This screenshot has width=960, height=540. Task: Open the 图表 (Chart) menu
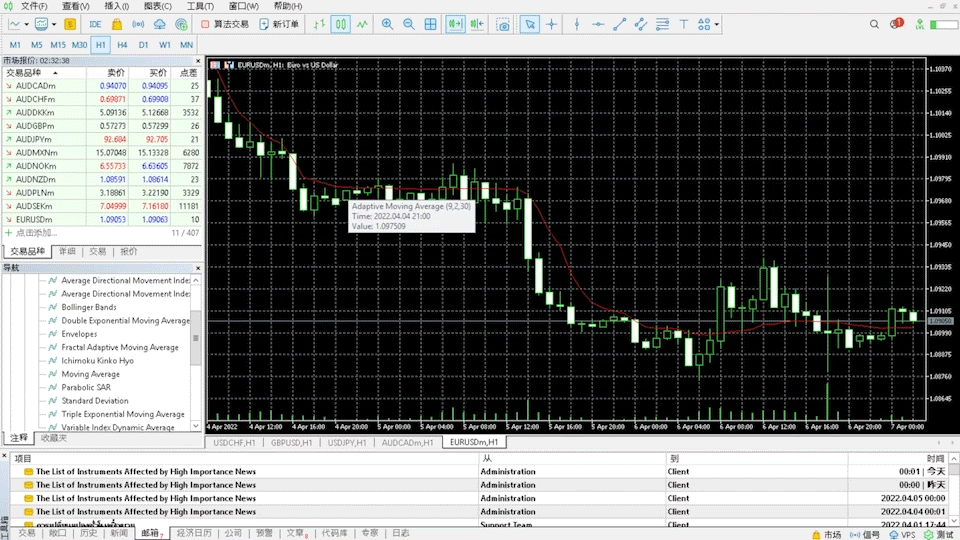(x=157, y=6)
